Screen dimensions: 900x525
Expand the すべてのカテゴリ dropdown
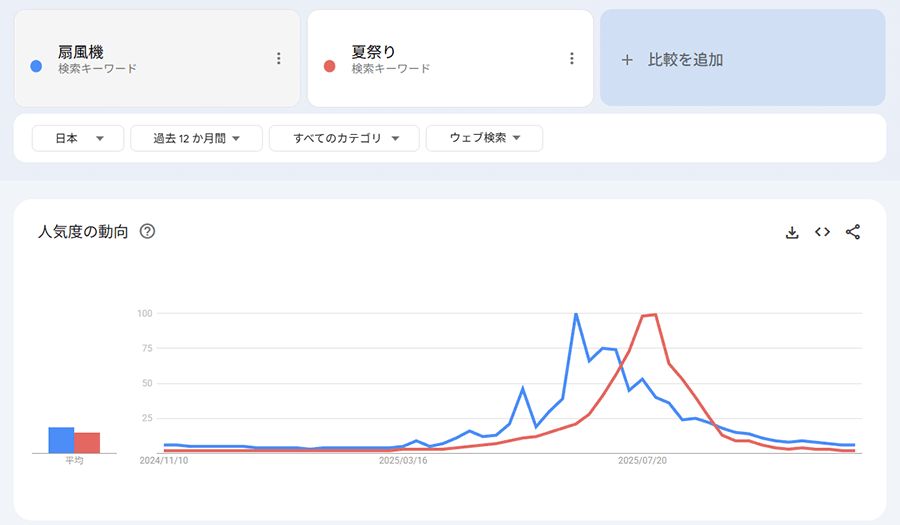pyautogui.click(x=343, y=138)
